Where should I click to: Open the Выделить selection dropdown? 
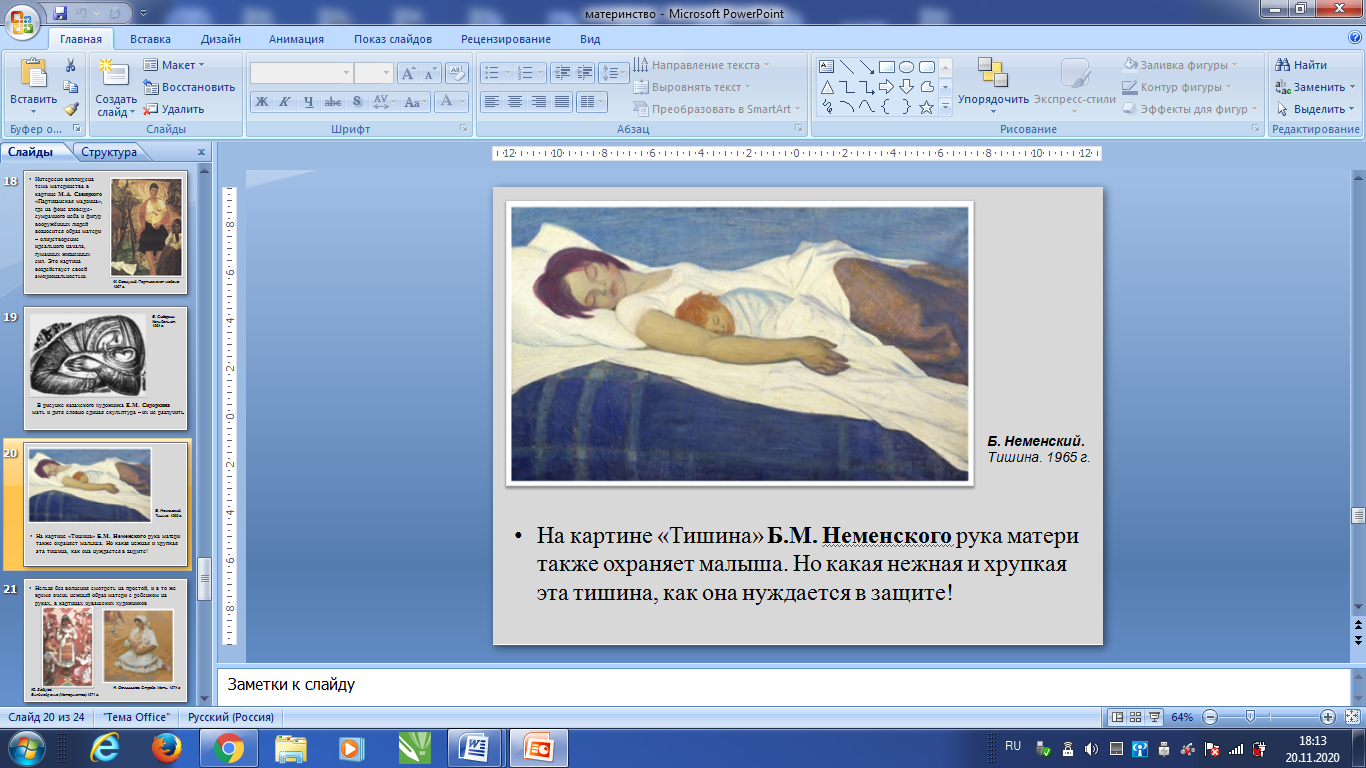[1316, 109]
